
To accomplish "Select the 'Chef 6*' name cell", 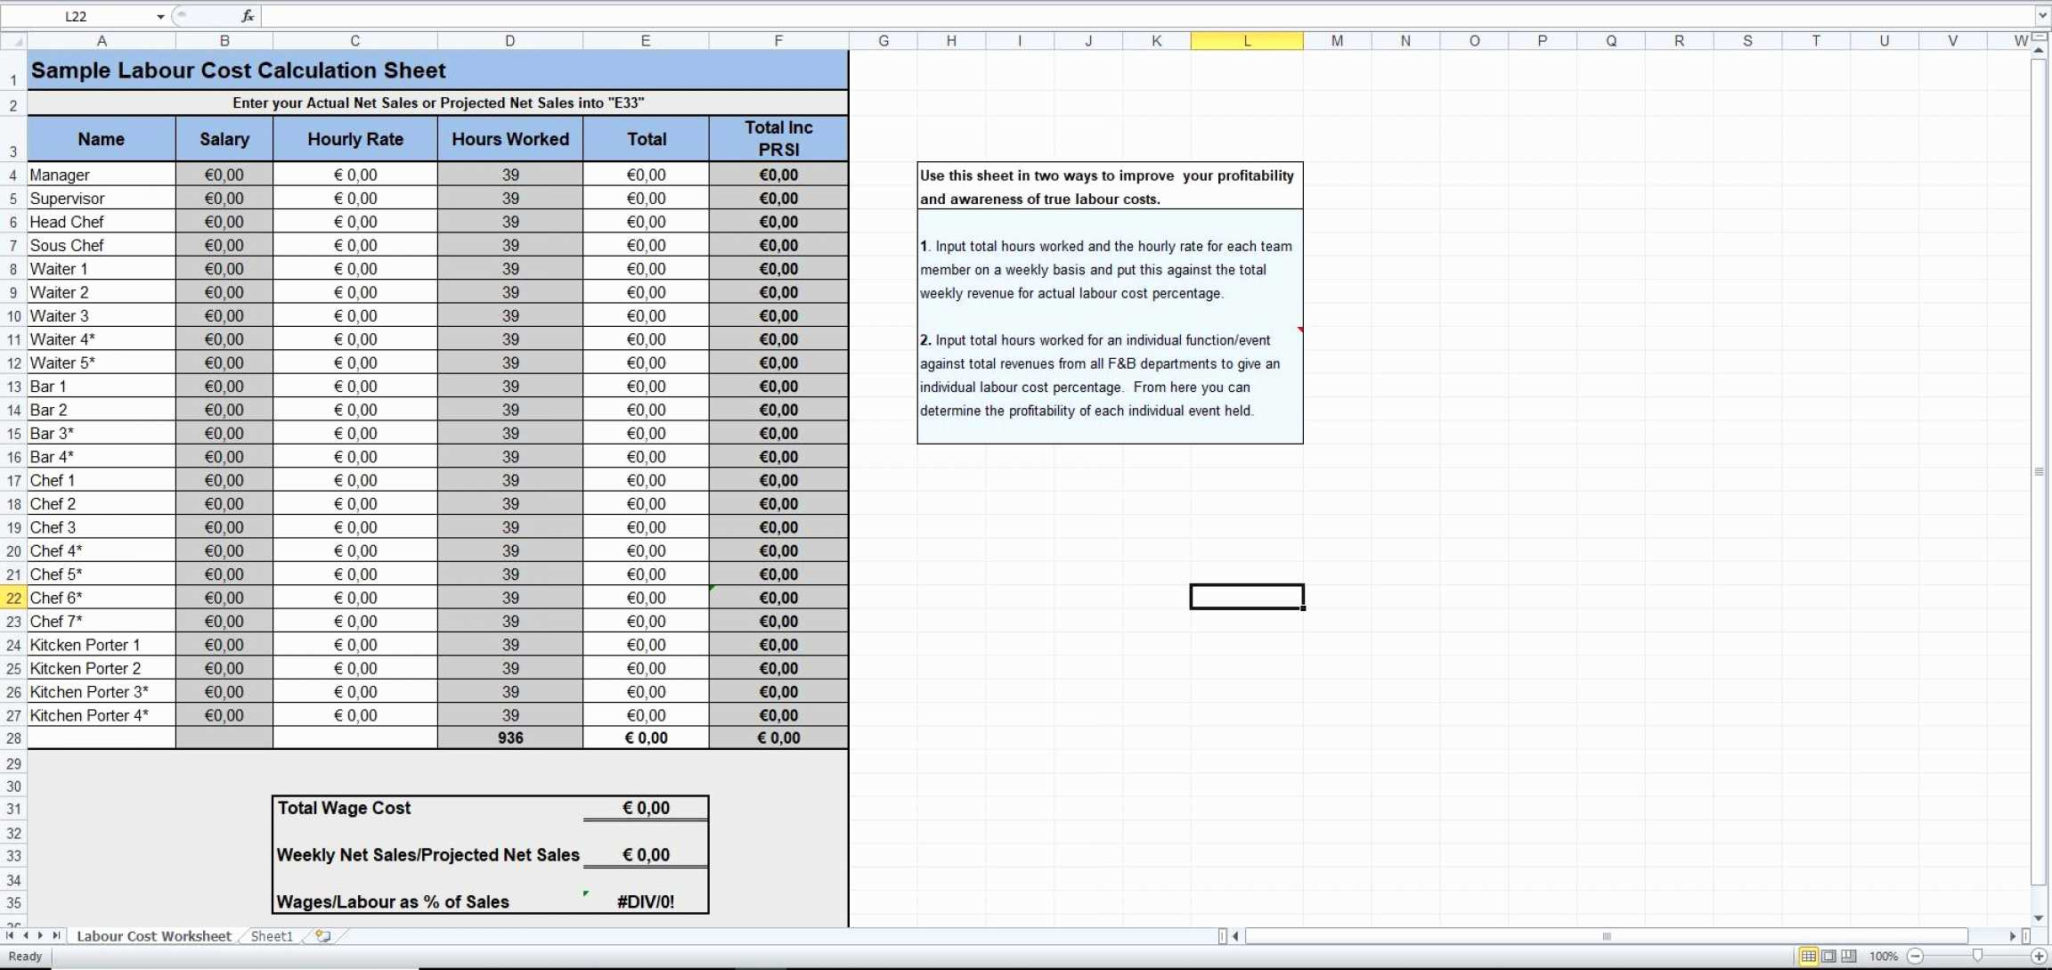I will [101, 598].
